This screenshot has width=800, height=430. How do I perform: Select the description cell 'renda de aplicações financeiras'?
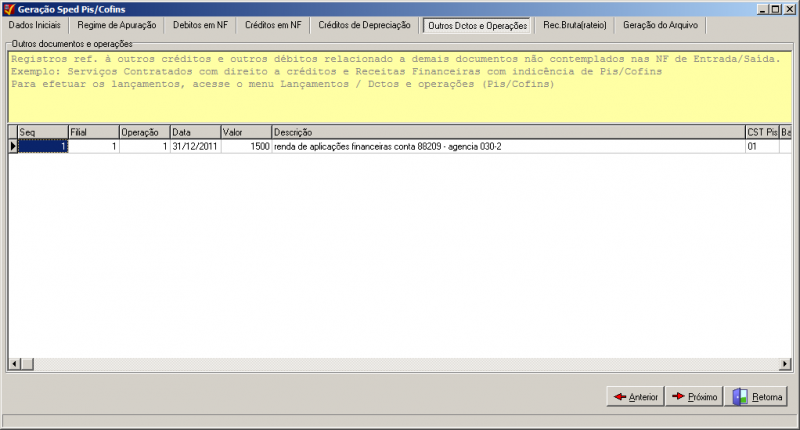tap(509, 146)
